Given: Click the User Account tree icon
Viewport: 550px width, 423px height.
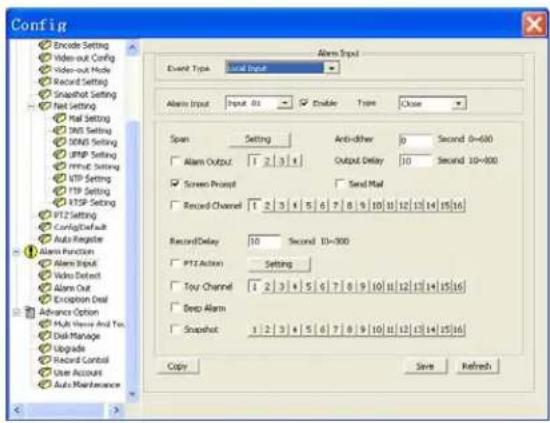Looking at the screenshot, I should (x=45, y=372).
